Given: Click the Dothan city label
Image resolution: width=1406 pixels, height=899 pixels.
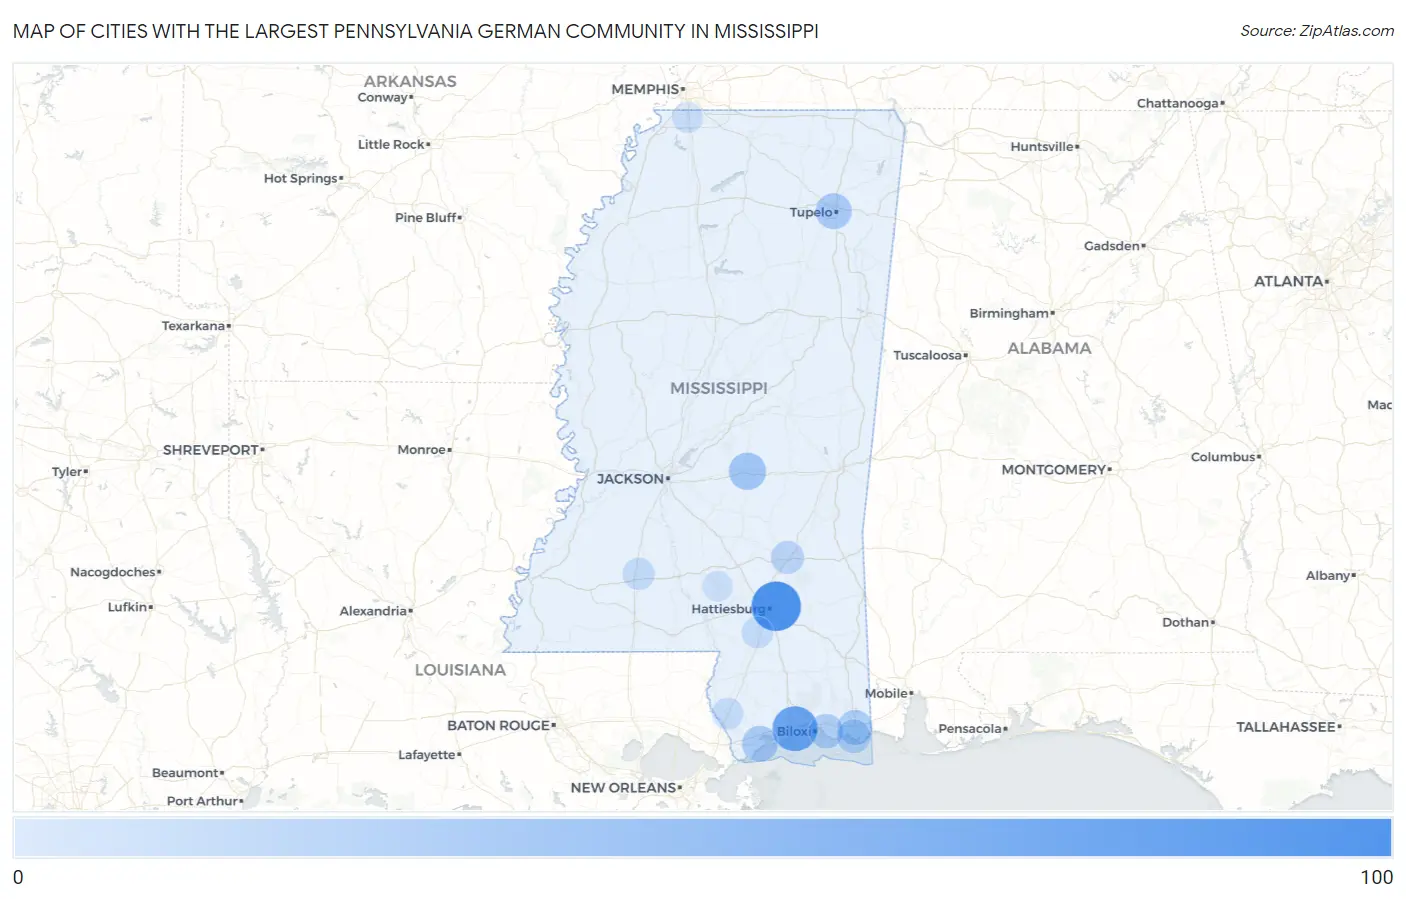Looking at the screenshot, I should pos(1186,622).
